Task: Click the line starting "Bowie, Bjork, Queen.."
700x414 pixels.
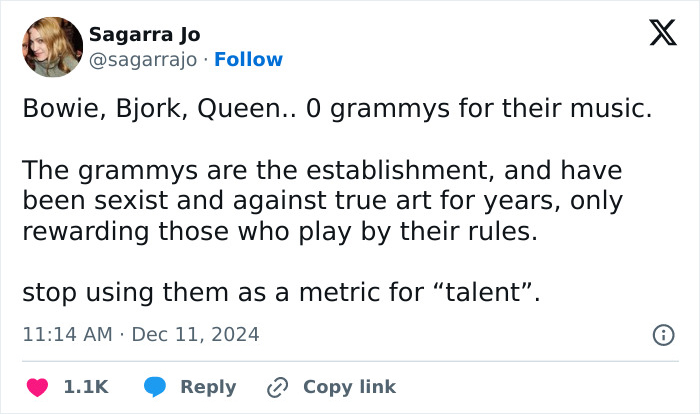Action: [x=336, y=109]
